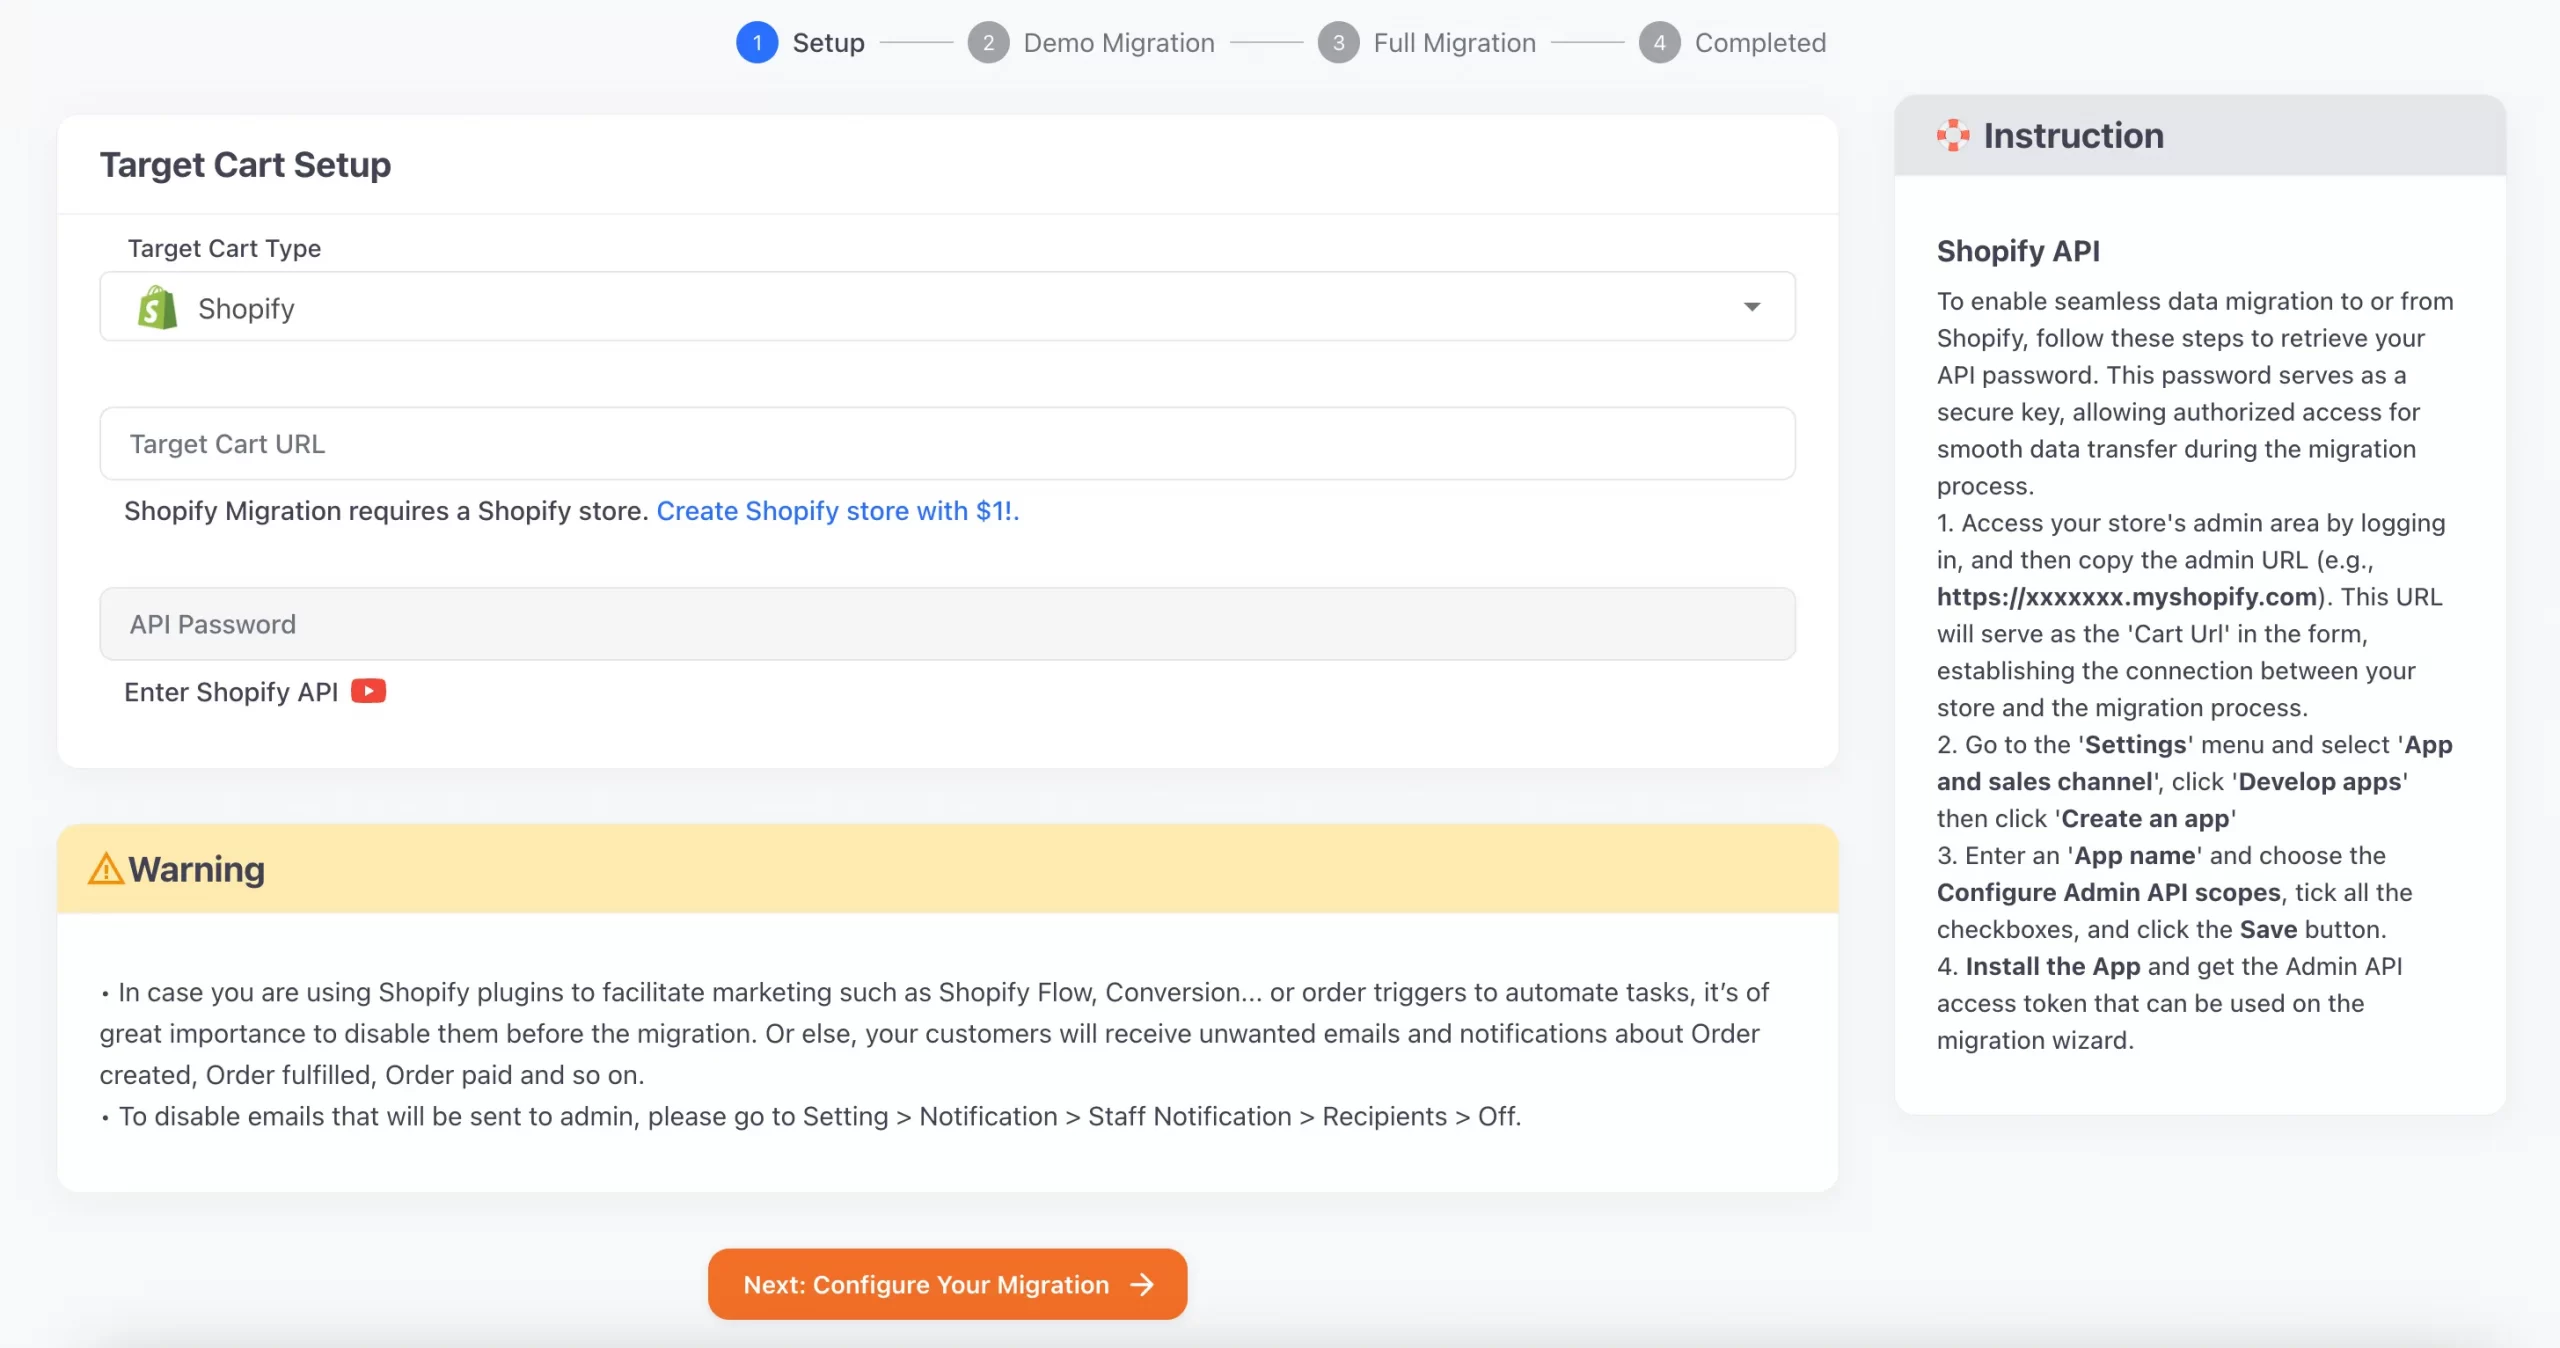Click step 1 circle for Setup

coord(757,43)
